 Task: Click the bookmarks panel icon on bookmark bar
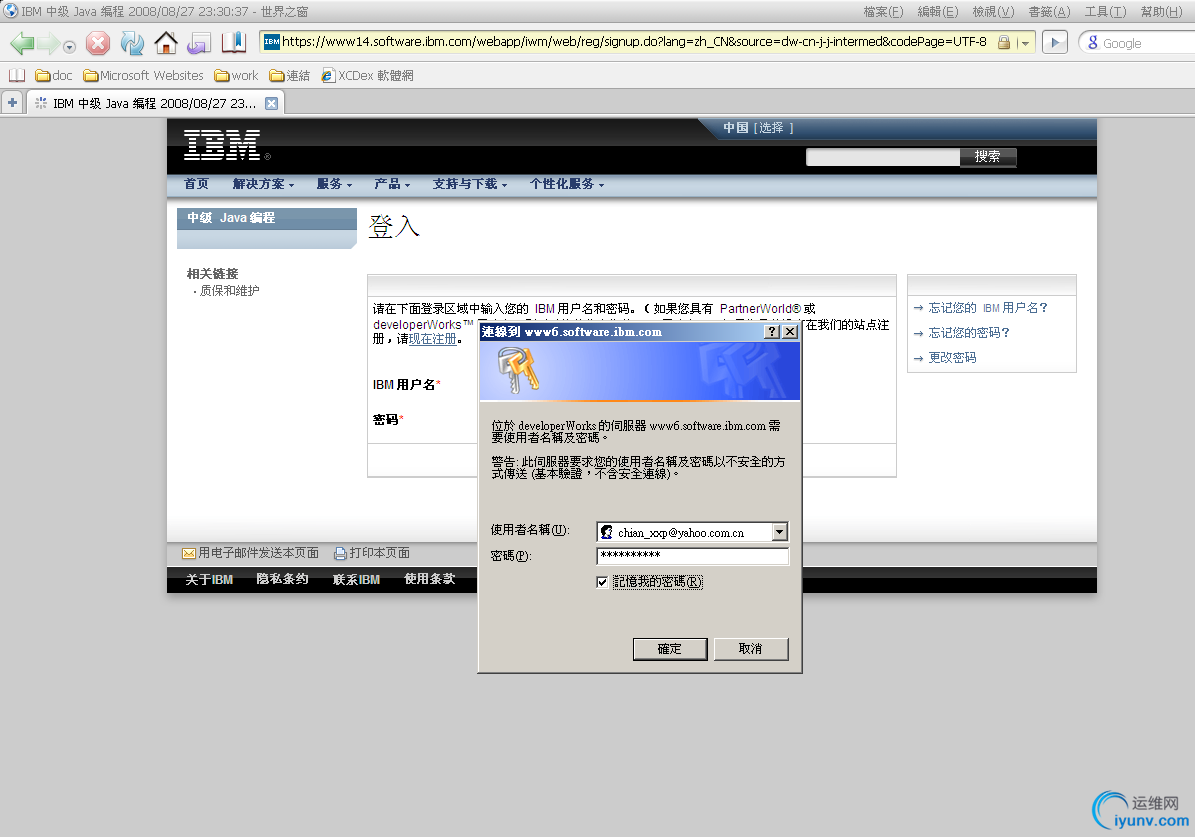[17, 75]
